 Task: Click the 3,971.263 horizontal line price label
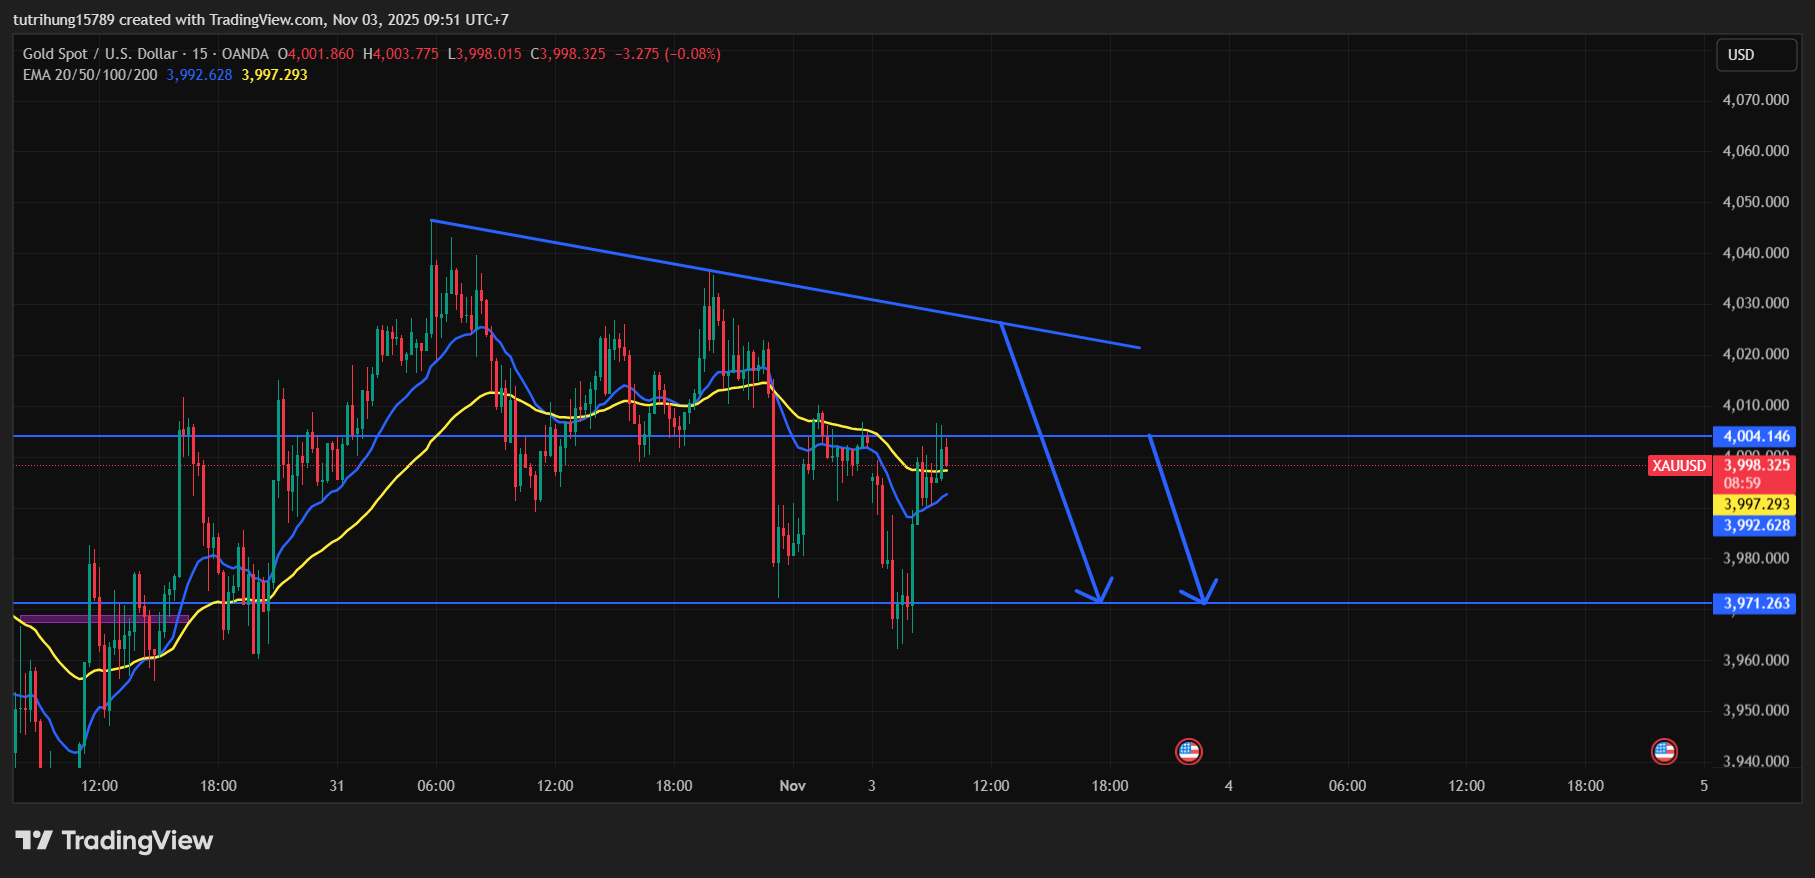point(1755,603)
